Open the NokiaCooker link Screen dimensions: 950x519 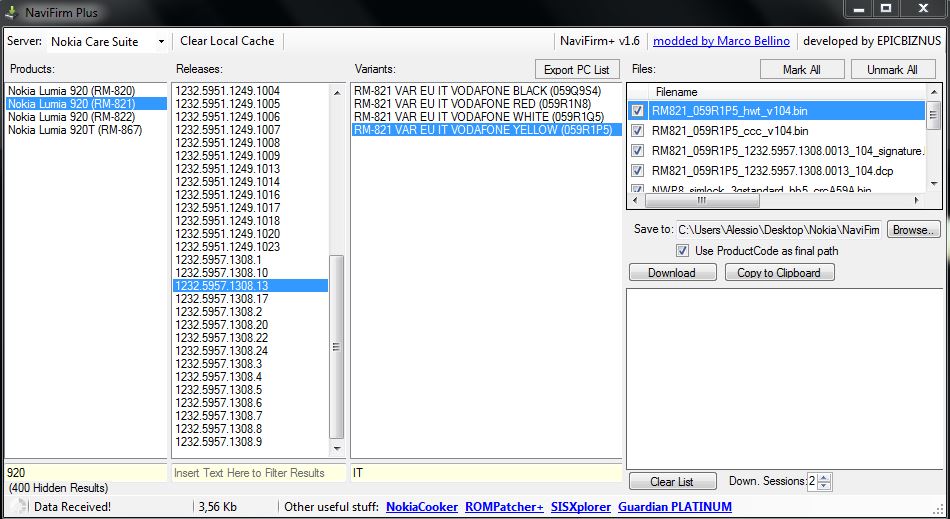pyautogui.click(x=422, y=507)
